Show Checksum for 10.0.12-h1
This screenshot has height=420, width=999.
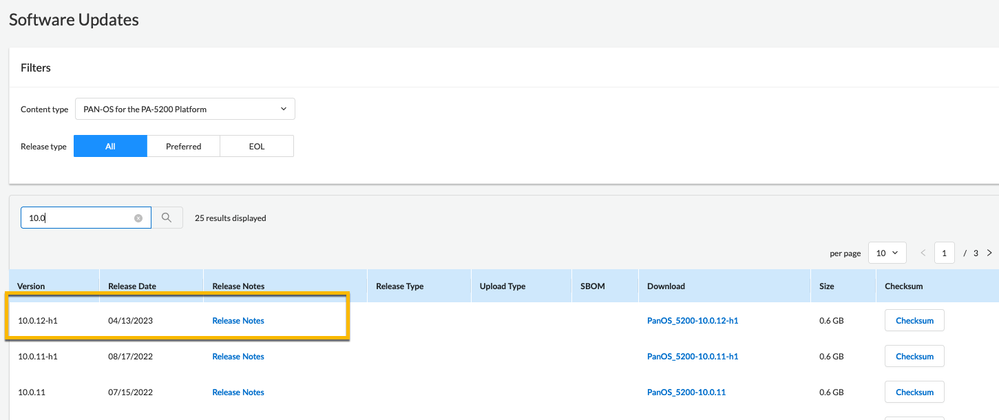point(914,321)
